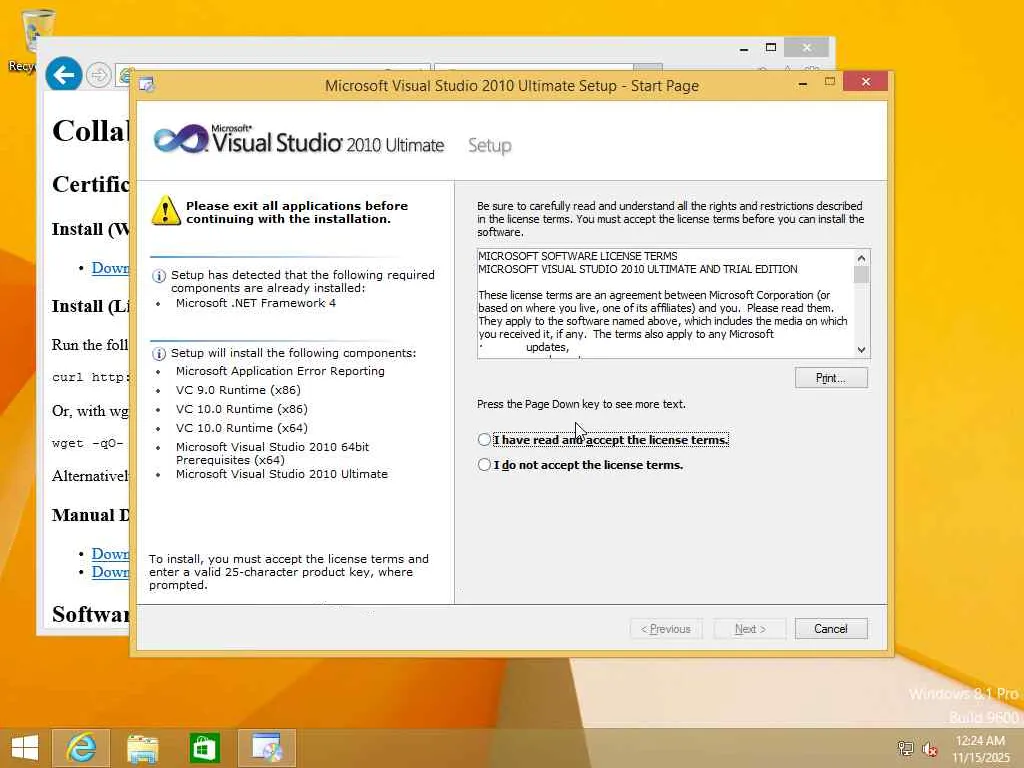The height and width of the screenshot is (768, 1024).
Task: Click 'VC 10.0 Runtime (x86)' item
Action: point(242,409)
